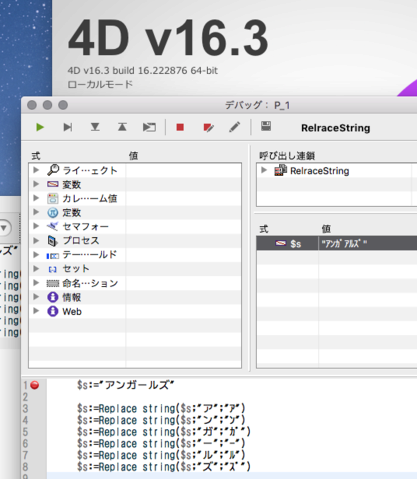Select 'プロセス' label in watch list
The width and height of the screenshot is (417, 479).
[81, 240]
